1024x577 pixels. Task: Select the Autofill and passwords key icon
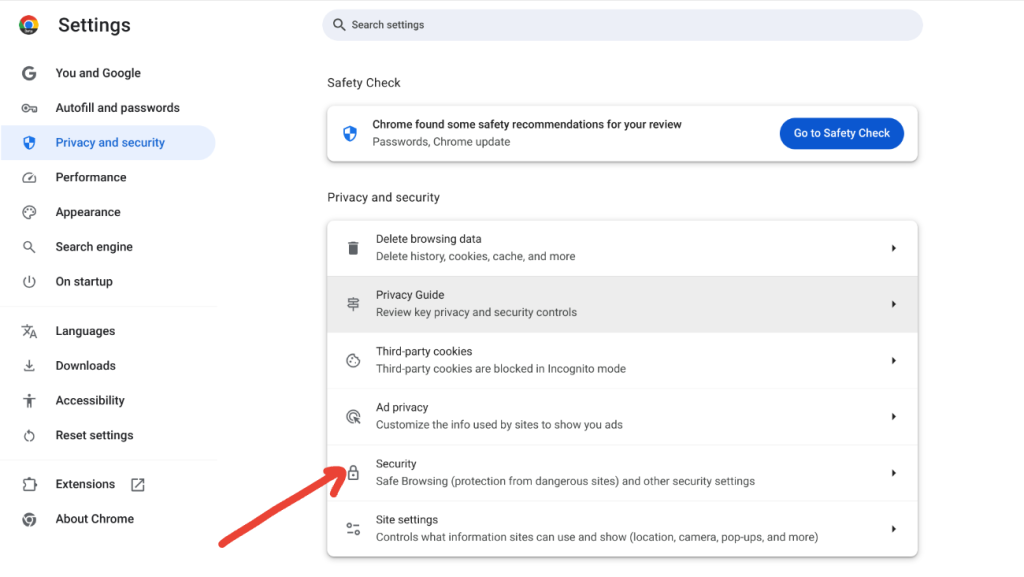[x=27, y=107]
